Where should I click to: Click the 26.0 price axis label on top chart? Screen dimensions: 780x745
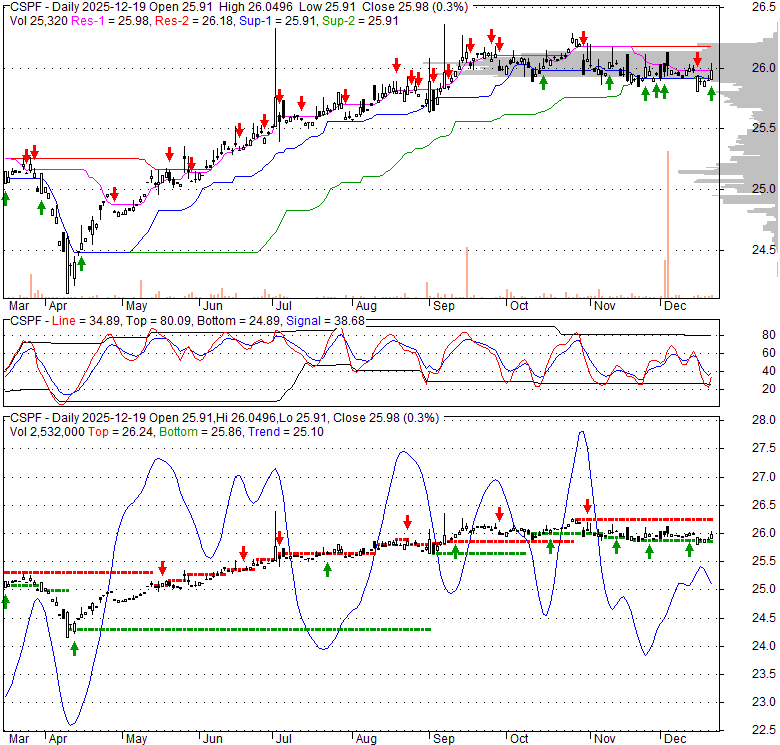[x=764, y=67]
